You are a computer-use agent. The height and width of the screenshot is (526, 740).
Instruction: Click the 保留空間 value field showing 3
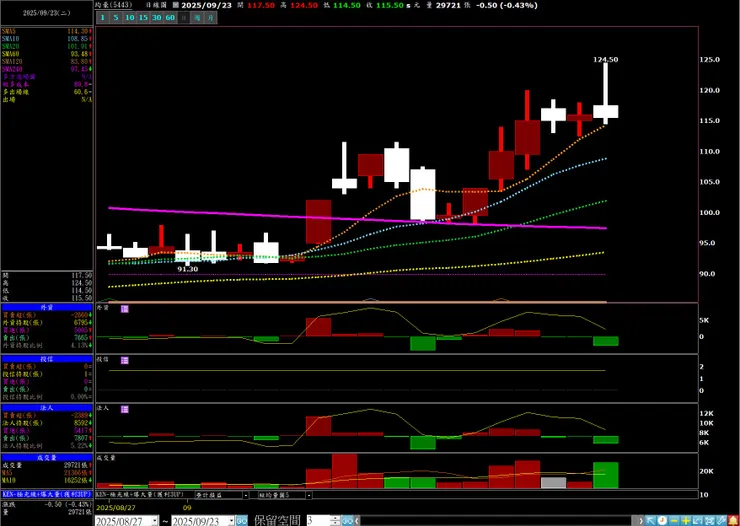click(318, 521)
